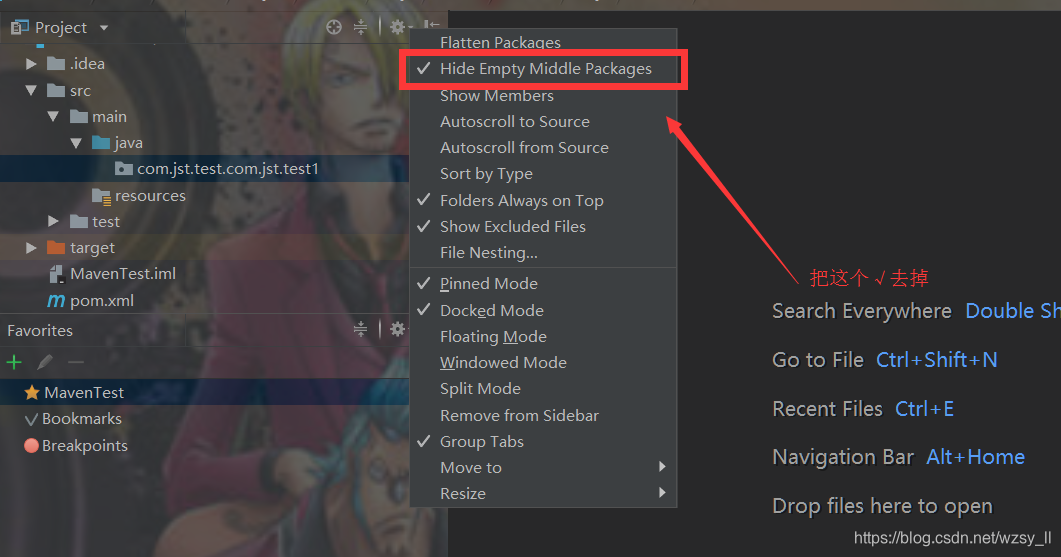Viewport: 1061px width, 557px height.
Task: Open File Nesting... dialog
Action: [x=543, y=253]
